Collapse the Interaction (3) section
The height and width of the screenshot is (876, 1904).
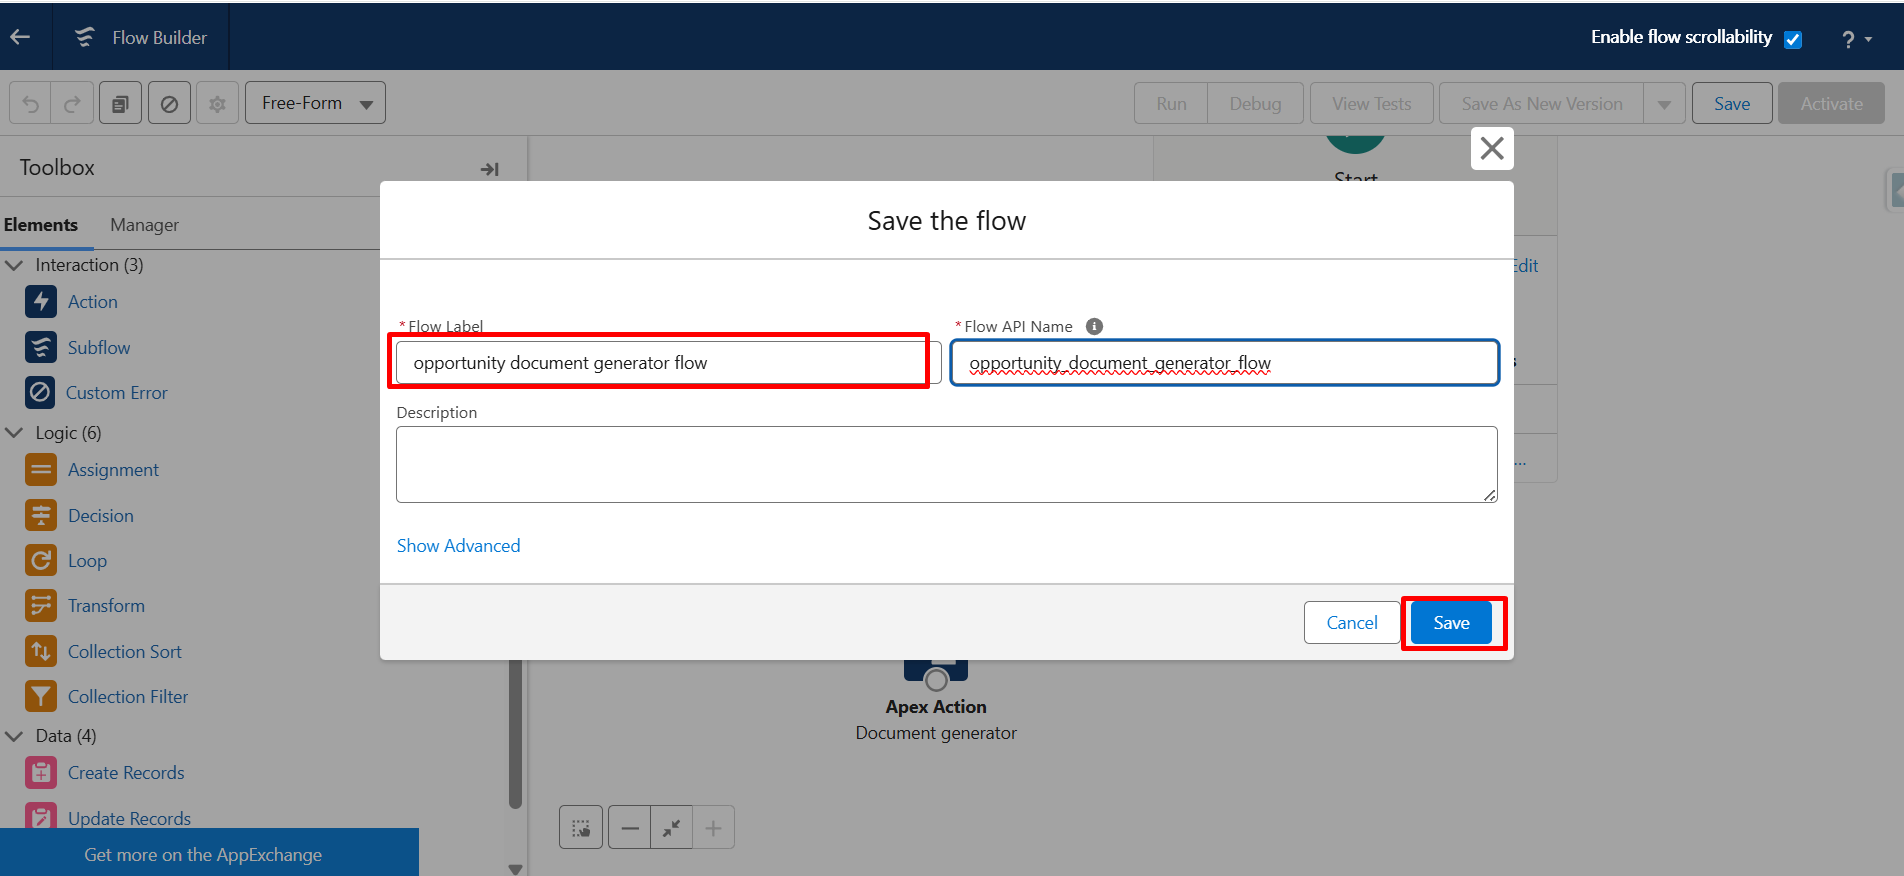click(15, 265)
